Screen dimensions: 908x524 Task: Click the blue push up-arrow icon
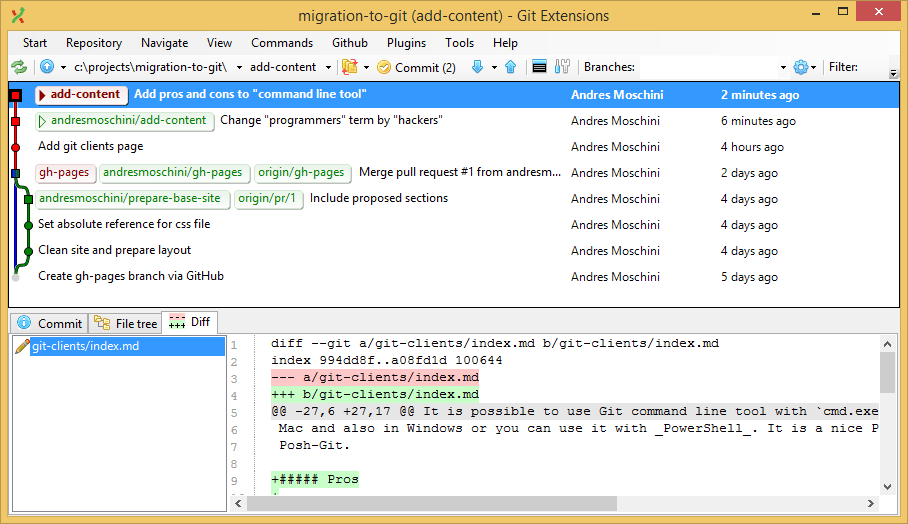(510, 67)
